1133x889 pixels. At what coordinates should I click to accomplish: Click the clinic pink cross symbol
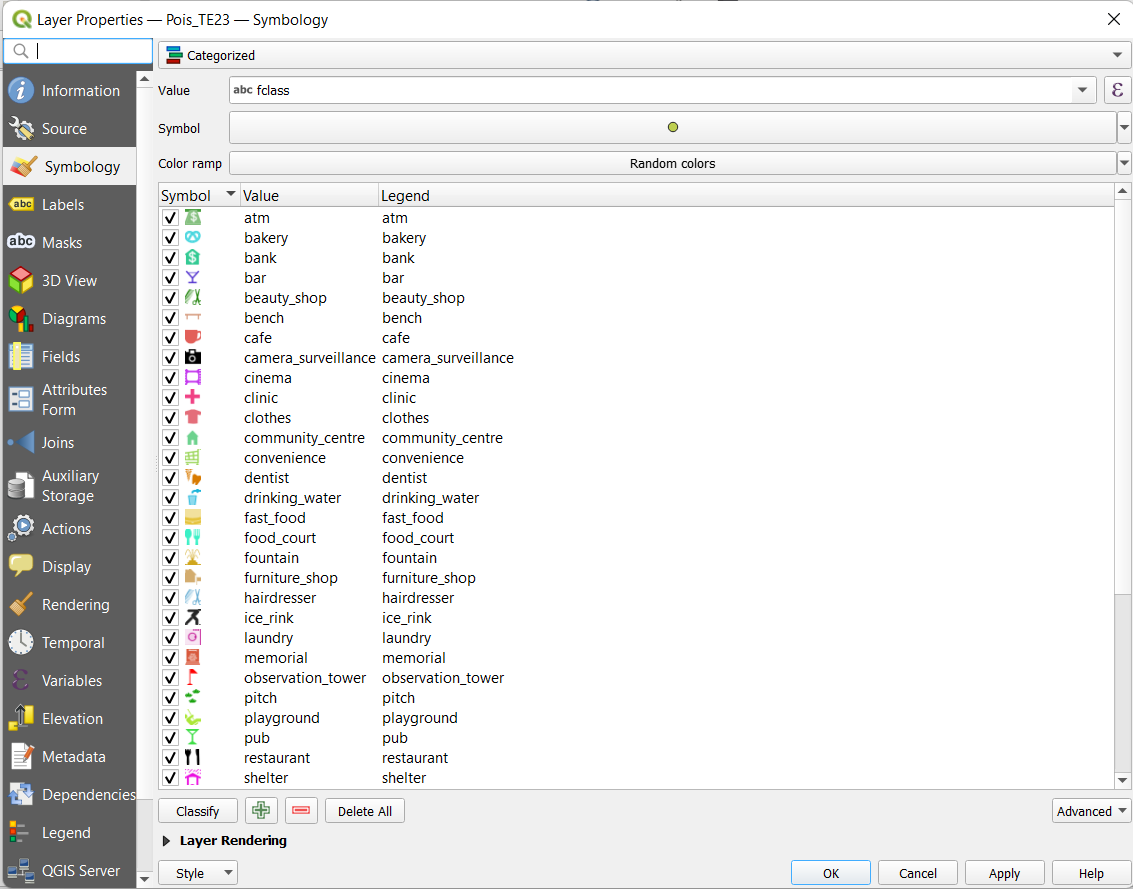click(193, 398)
